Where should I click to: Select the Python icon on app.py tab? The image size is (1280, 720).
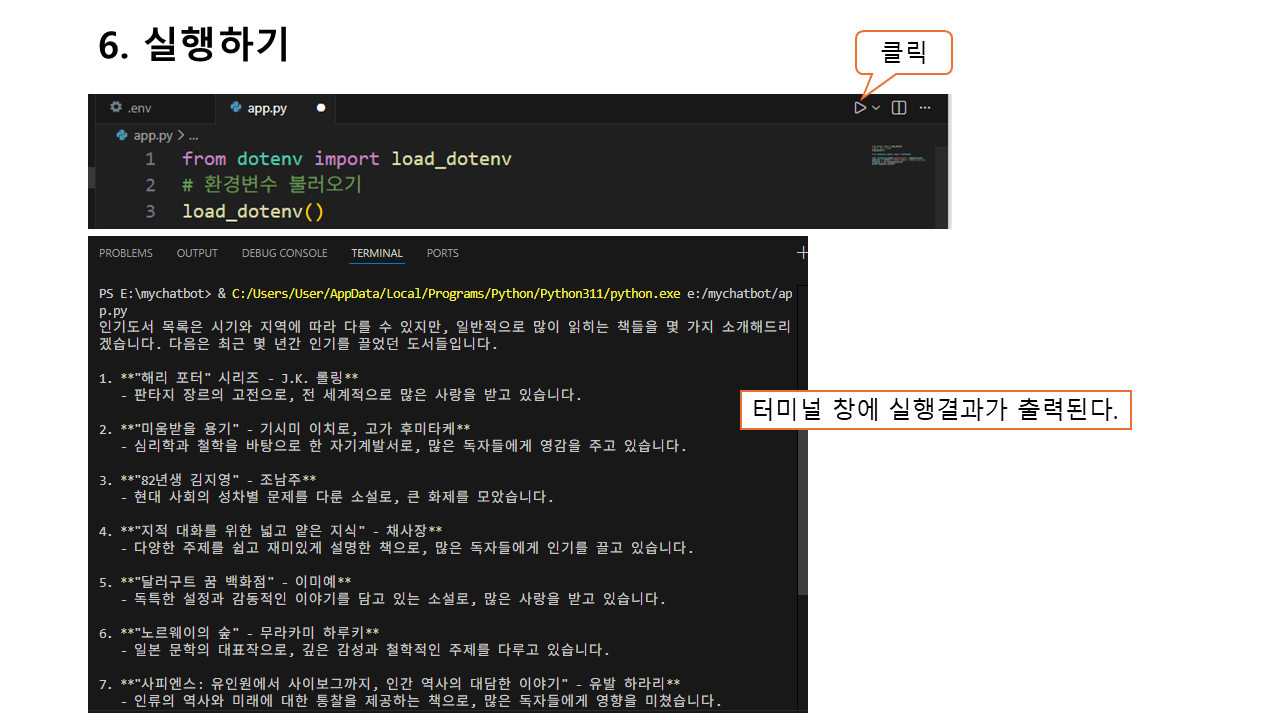(x=235, y=107)
